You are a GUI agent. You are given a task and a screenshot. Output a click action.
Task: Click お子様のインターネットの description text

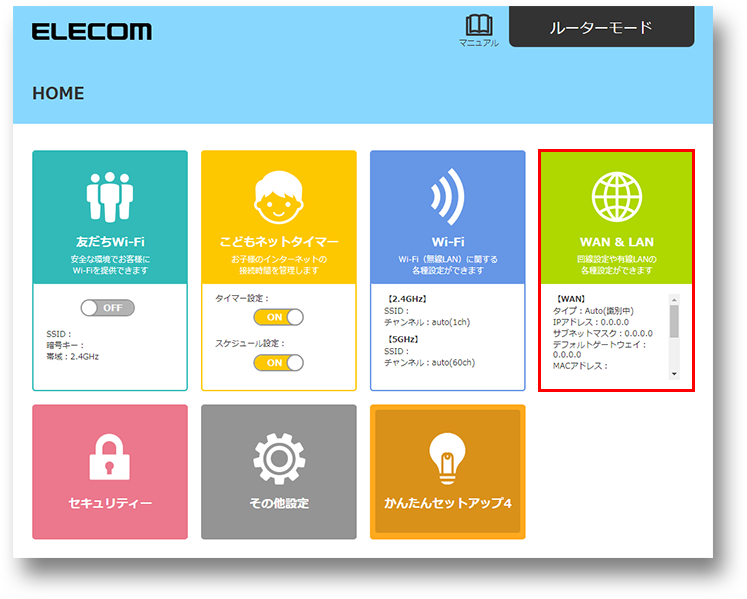[x=279, y=259]
